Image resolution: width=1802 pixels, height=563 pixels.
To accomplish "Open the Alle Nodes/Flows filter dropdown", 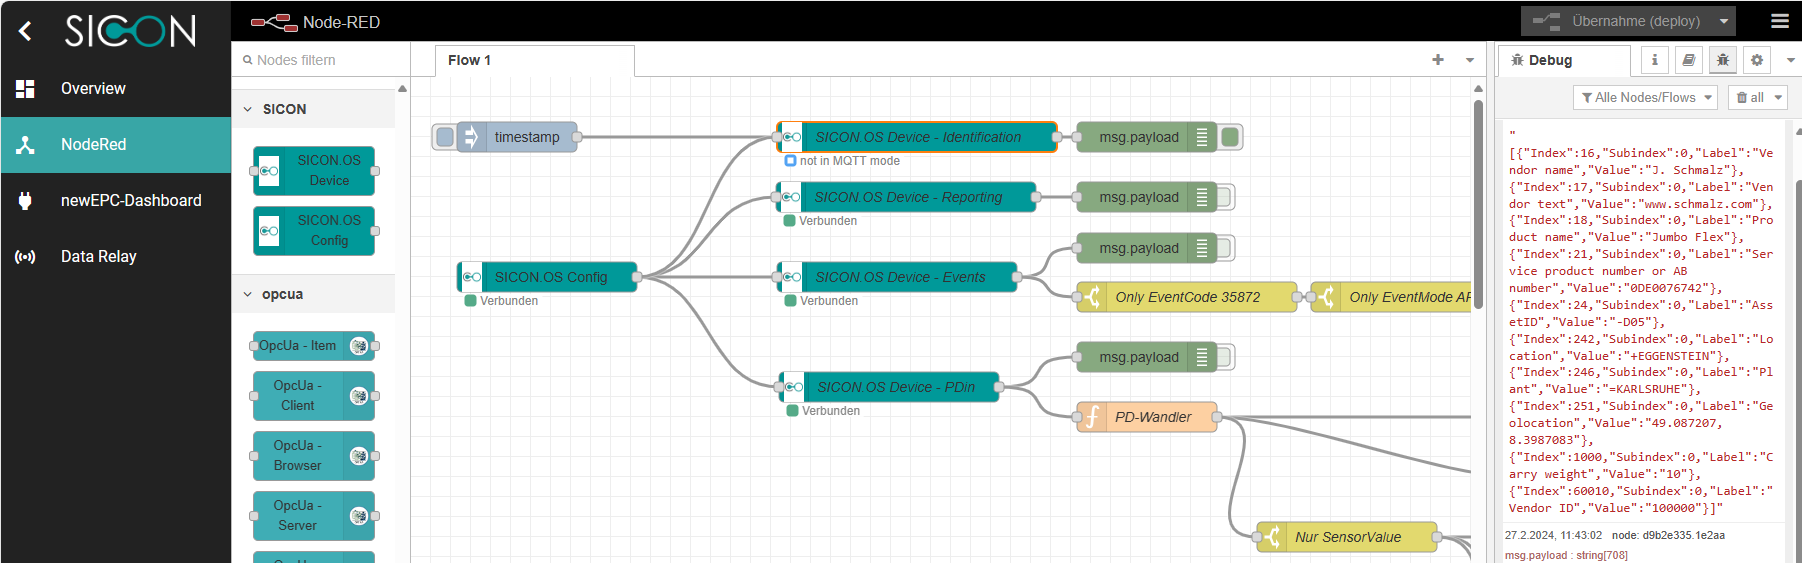I will (x=1645, y=97).
